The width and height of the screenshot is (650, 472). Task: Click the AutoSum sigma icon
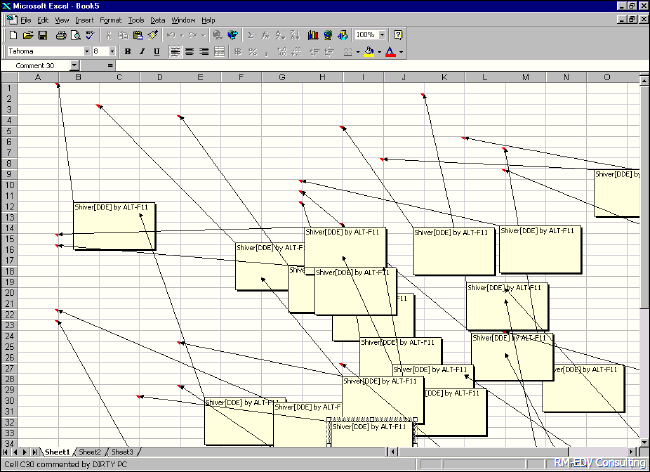point(251,35)
